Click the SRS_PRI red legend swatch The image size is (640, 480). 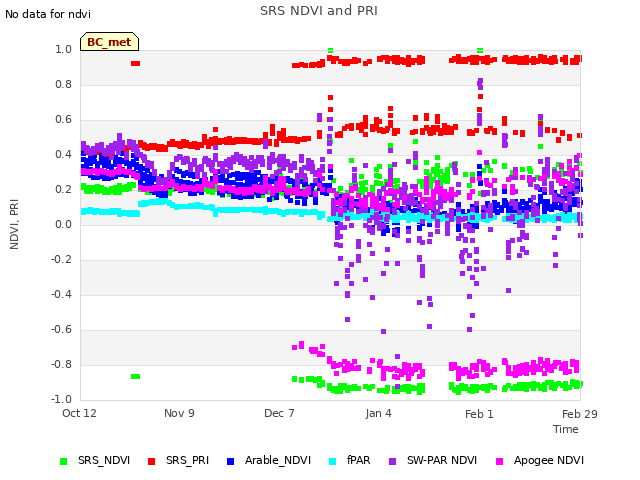(x=151, y=461)
